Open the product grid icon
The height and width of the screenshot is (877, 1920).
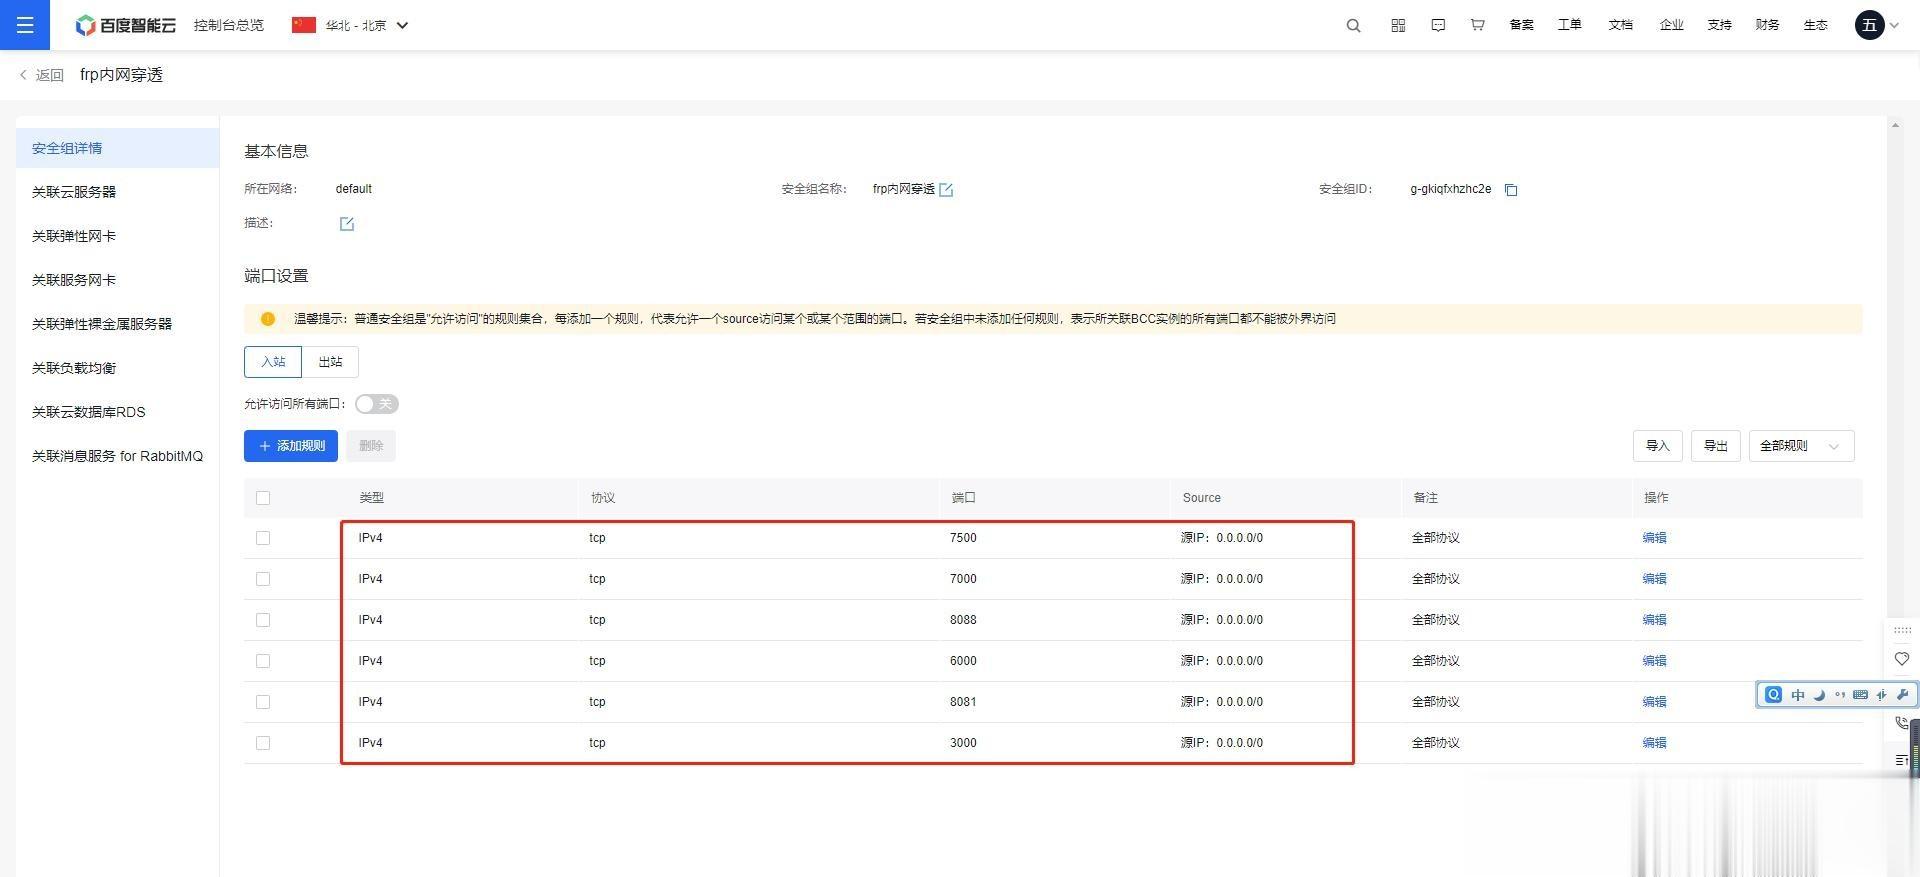point(1398,26)
